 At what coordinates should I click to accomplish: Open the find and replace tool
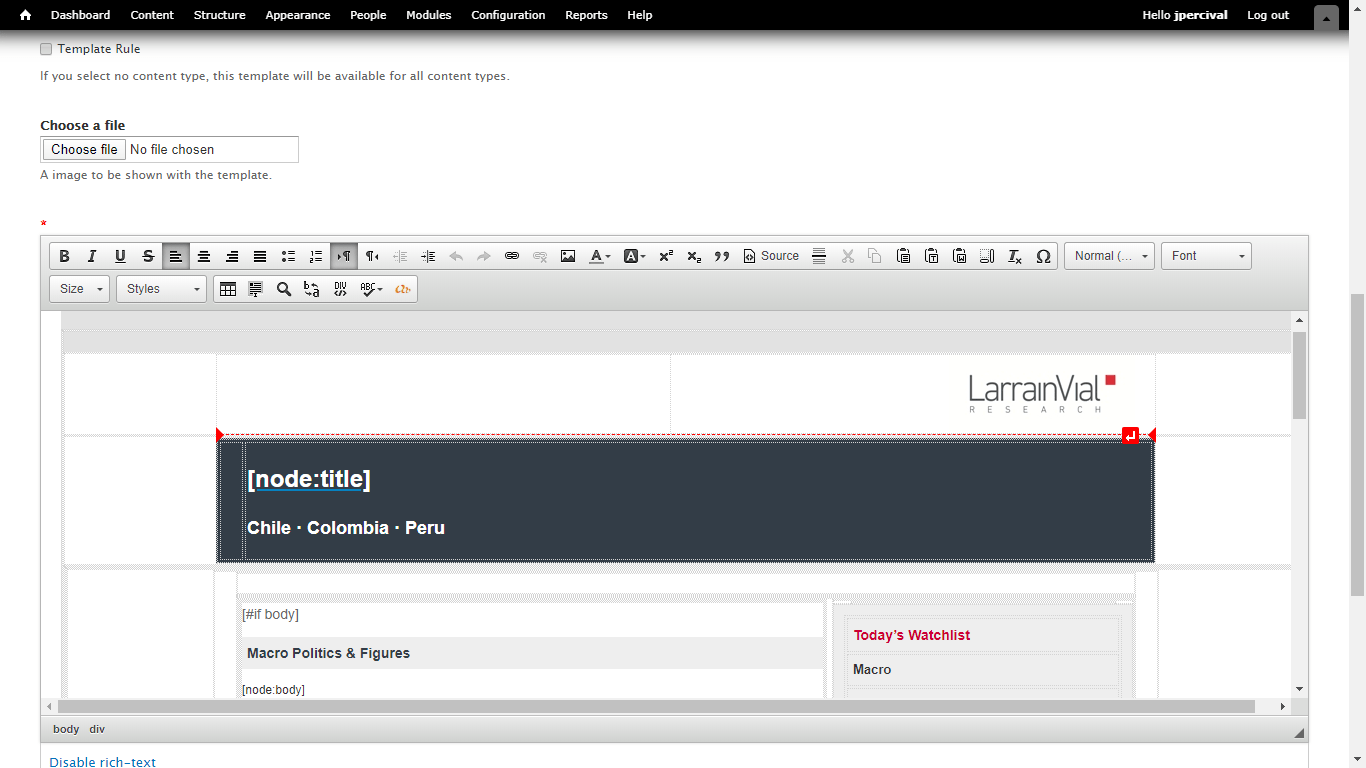pos(284,289)
